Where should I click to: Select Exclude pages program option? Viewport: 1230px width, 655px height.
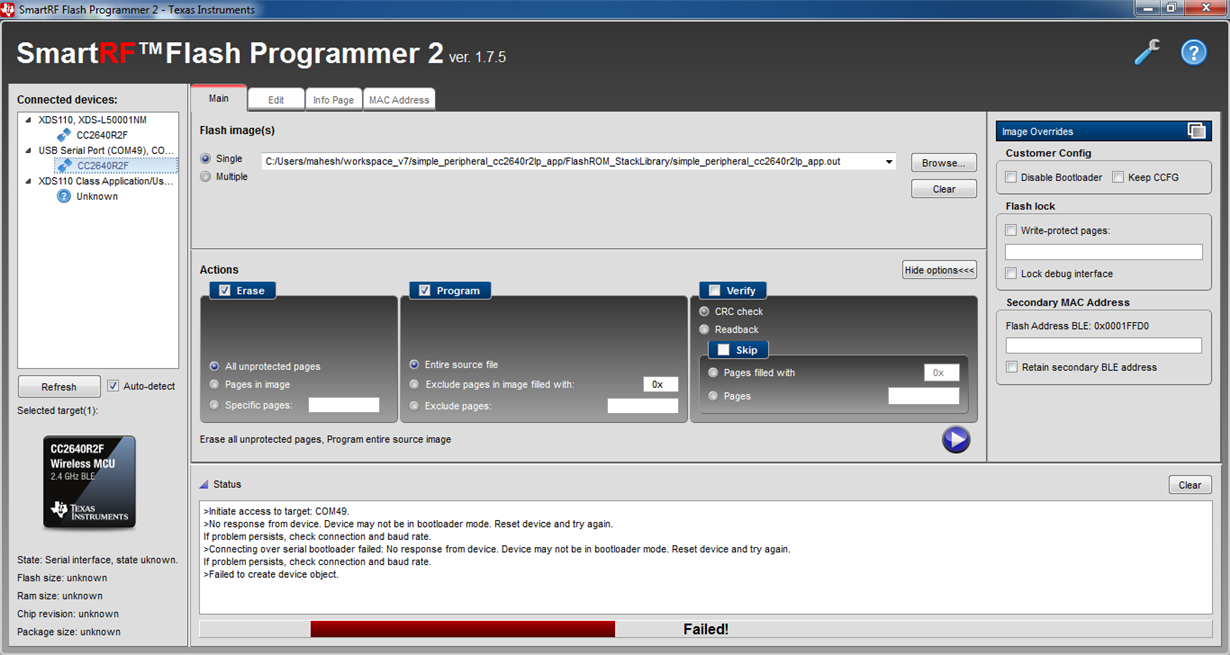click(415, 405)
